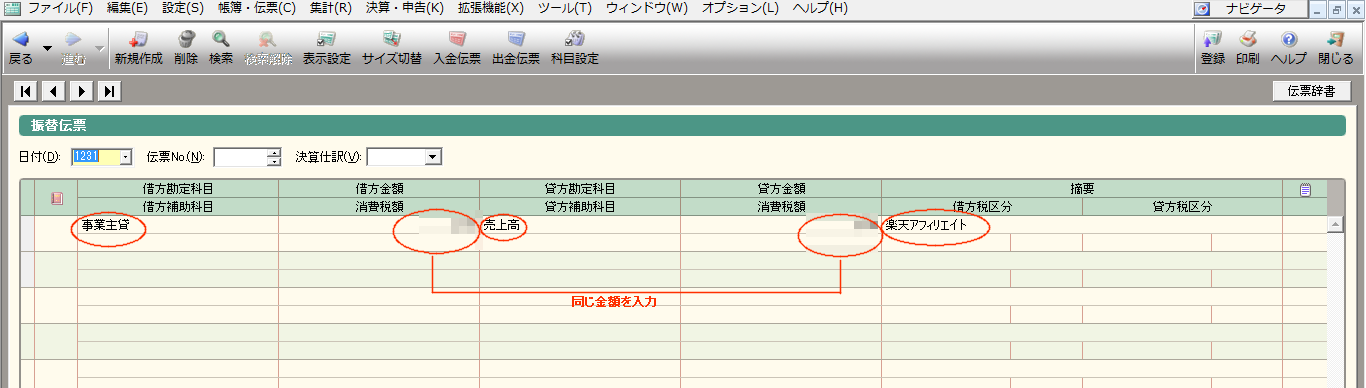The height and width of the screenshot is (388, 1366).
Task: Click the 振替伝票 title bar
Action: pyautogui.click(x=682, y=125)
